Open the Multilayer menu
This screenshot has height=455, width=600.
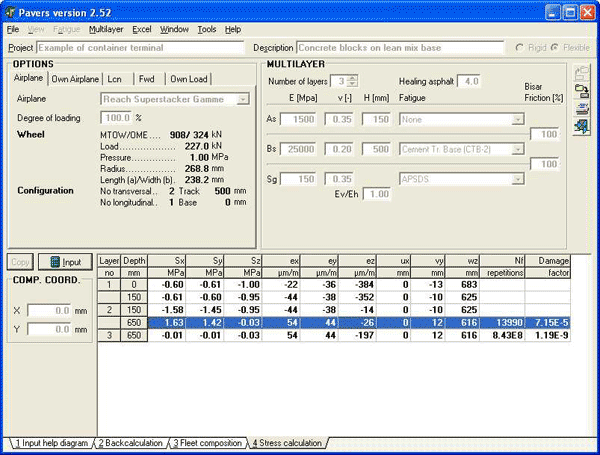tap(106, 30)
